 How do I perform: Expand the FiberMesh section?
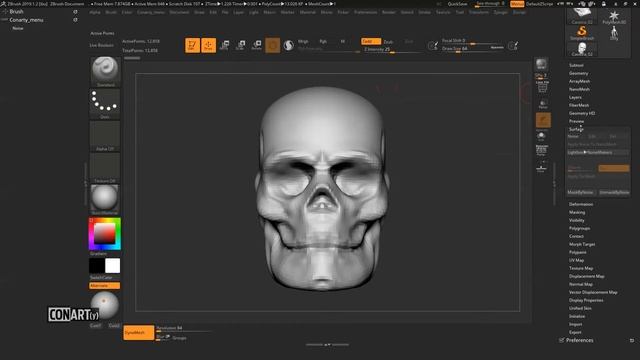tap(579, 105)
